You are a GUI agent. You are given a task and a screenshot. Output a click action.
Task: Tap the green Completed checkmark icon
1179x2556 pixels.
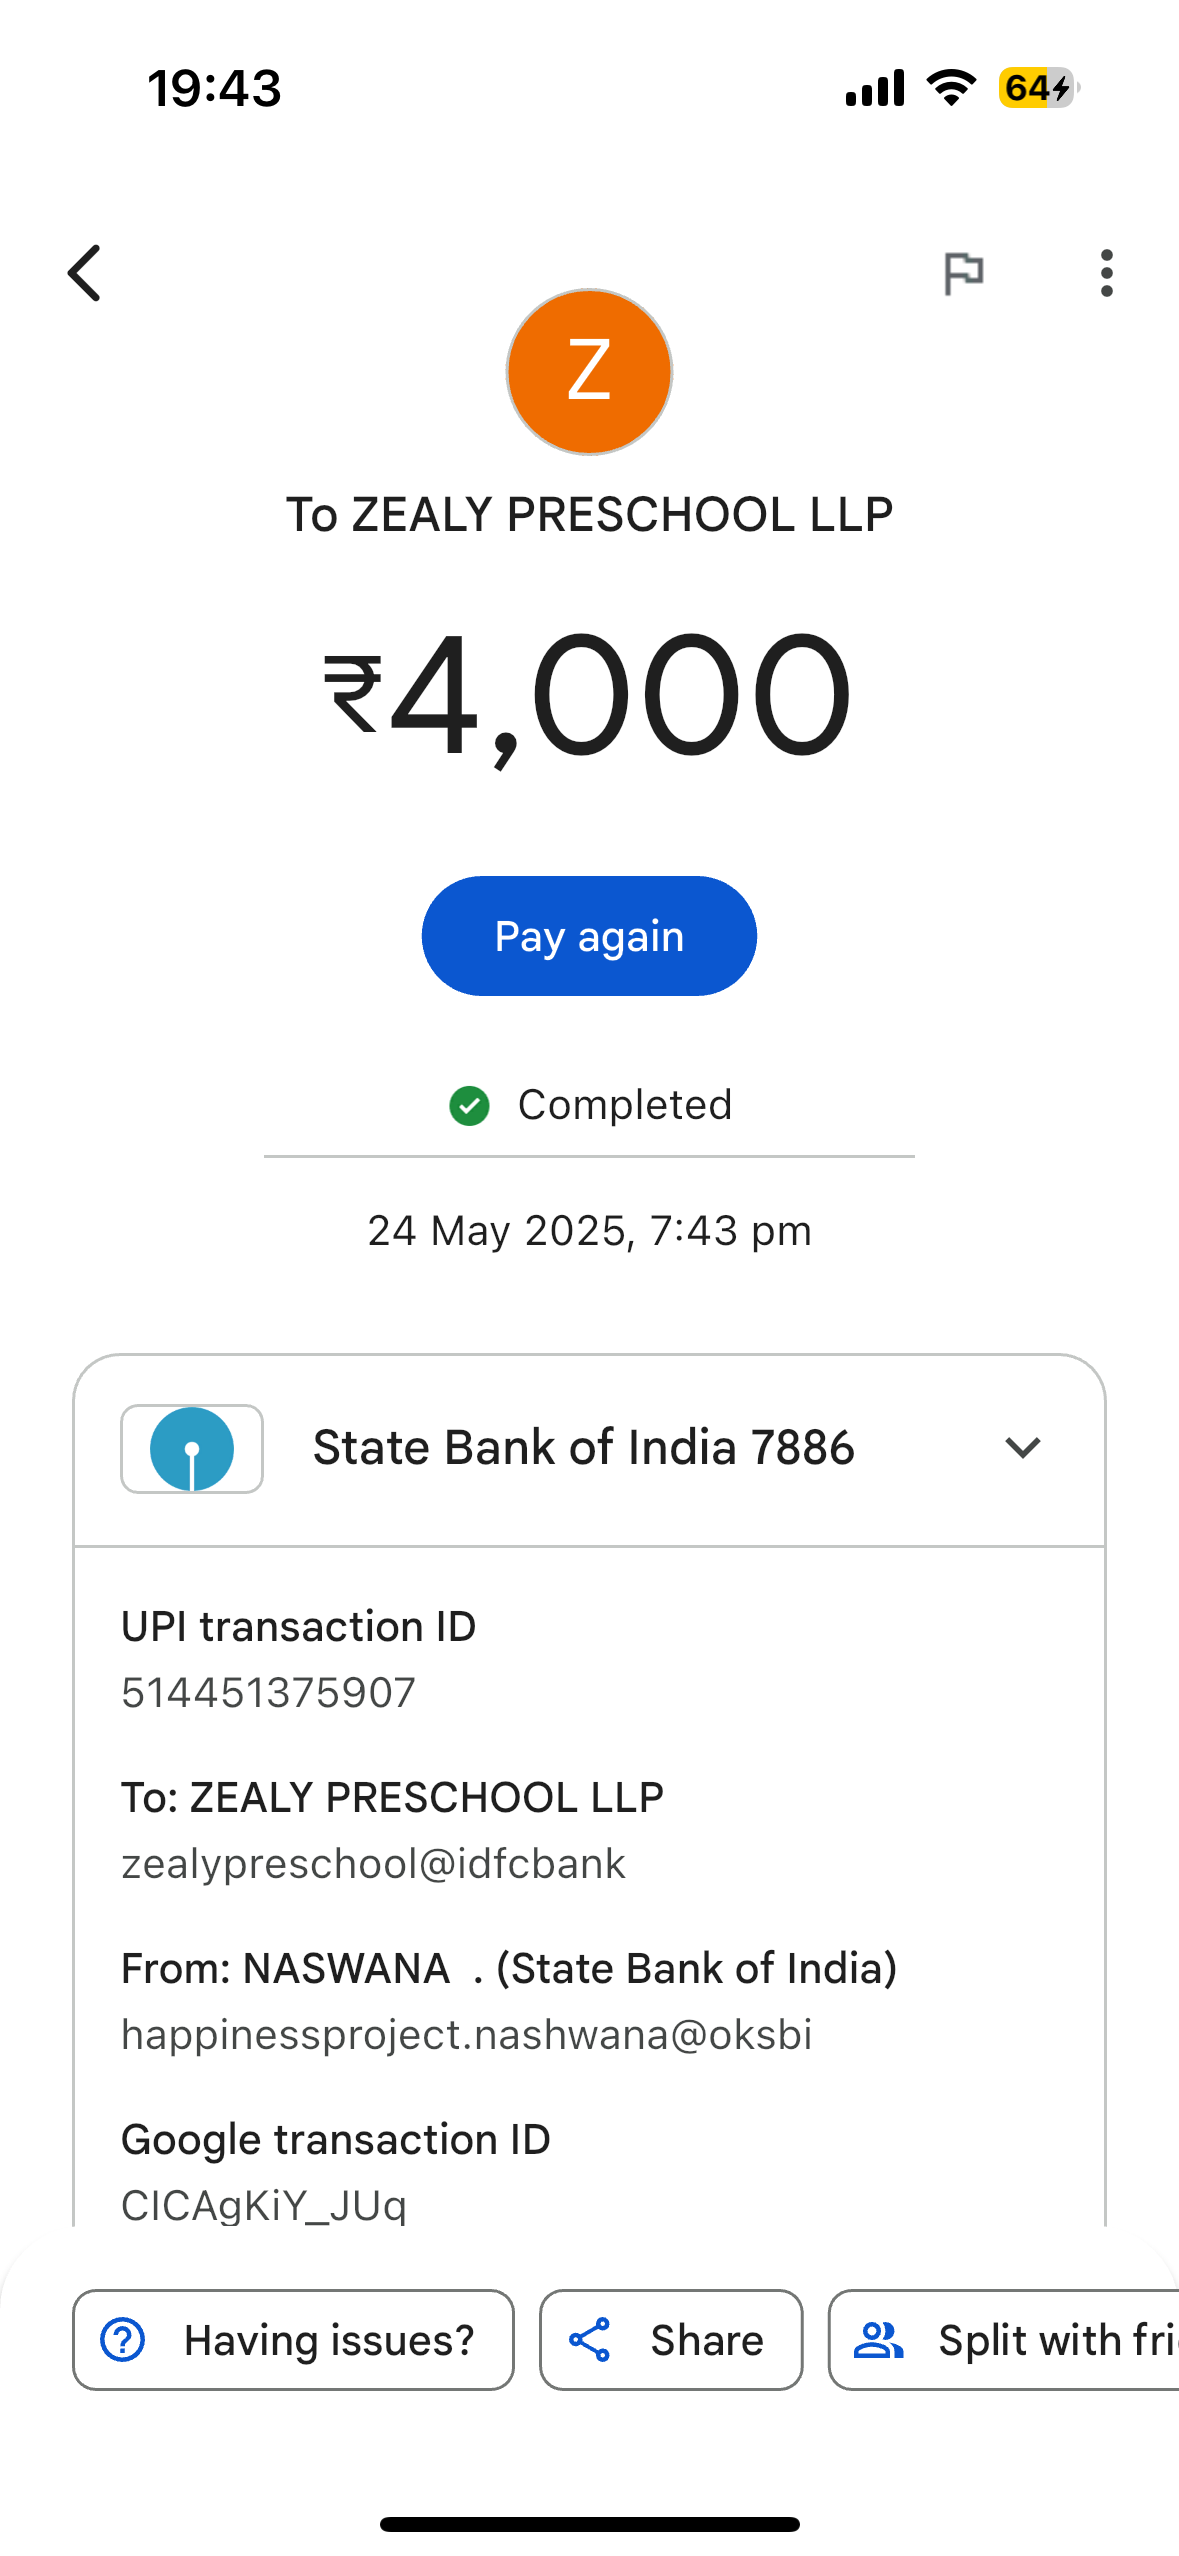469,1106
